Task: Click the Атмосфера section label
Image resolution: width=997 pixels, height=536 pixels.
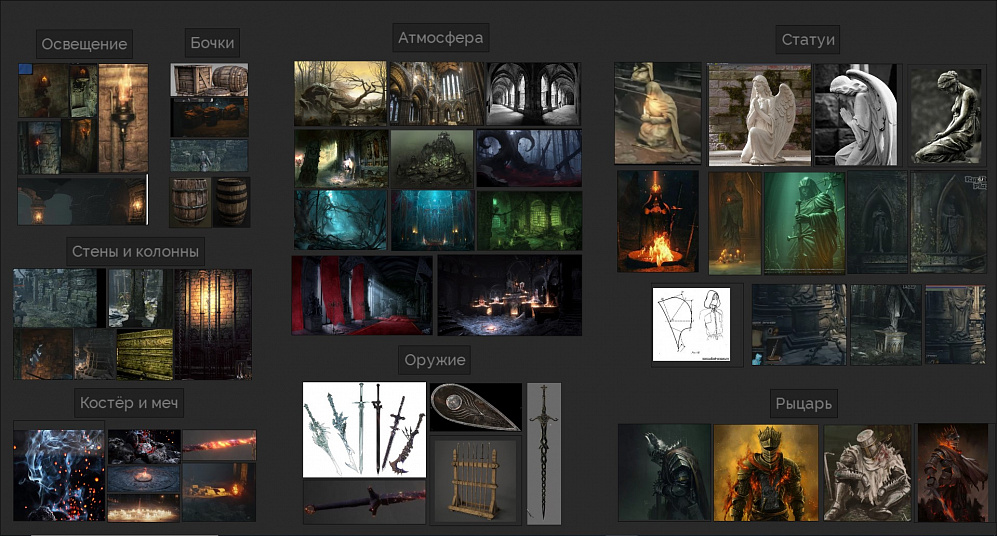Action: (440, 38)
